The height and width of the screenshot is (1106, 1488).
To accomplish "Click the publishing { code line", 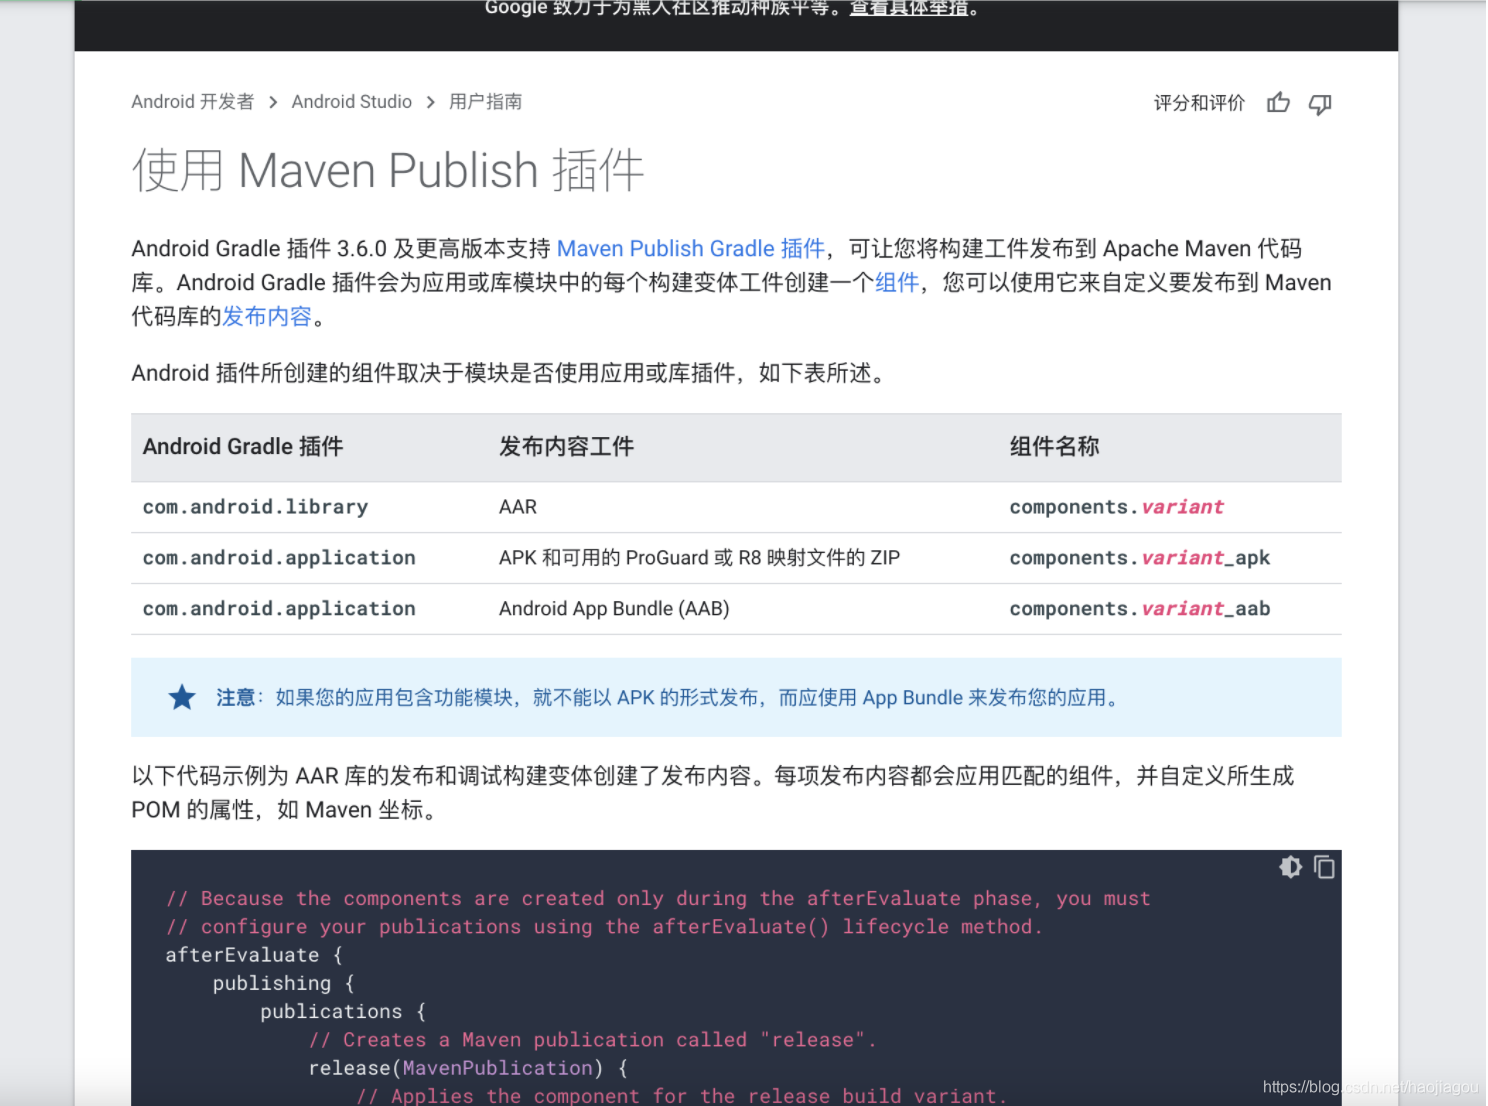I will (283, 984).
